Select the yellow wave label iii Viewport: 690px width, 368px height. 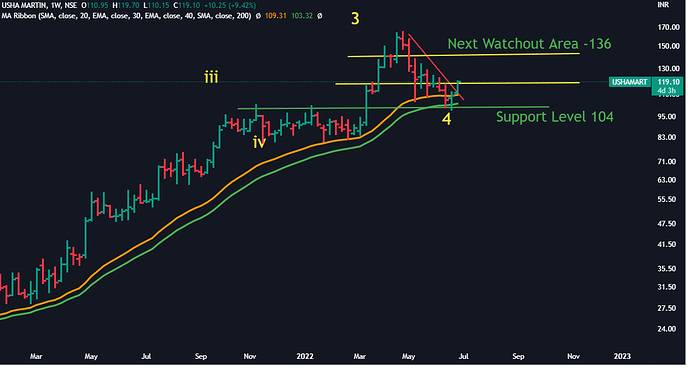click(211, 77)
